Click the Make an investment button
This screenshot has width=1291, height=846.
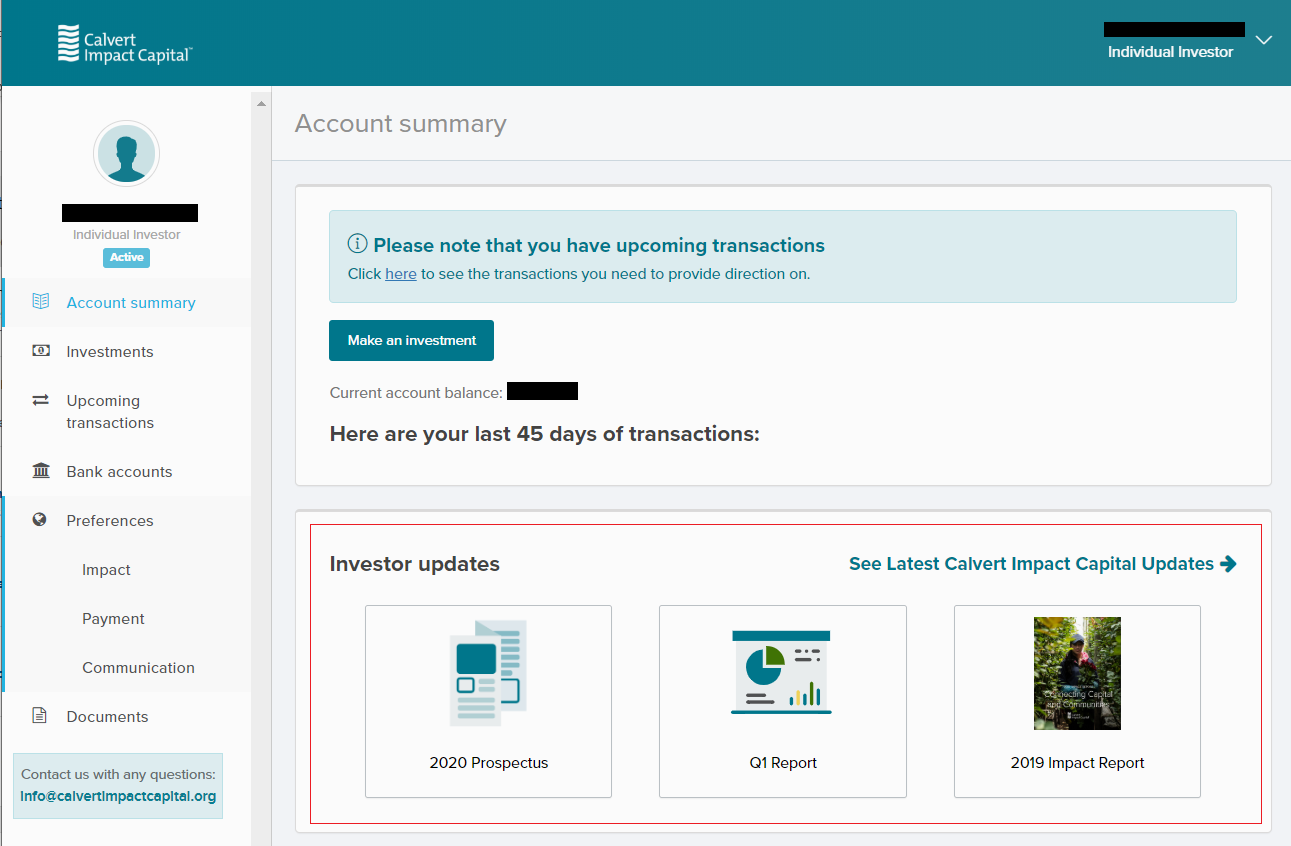[x=411, y=340]
